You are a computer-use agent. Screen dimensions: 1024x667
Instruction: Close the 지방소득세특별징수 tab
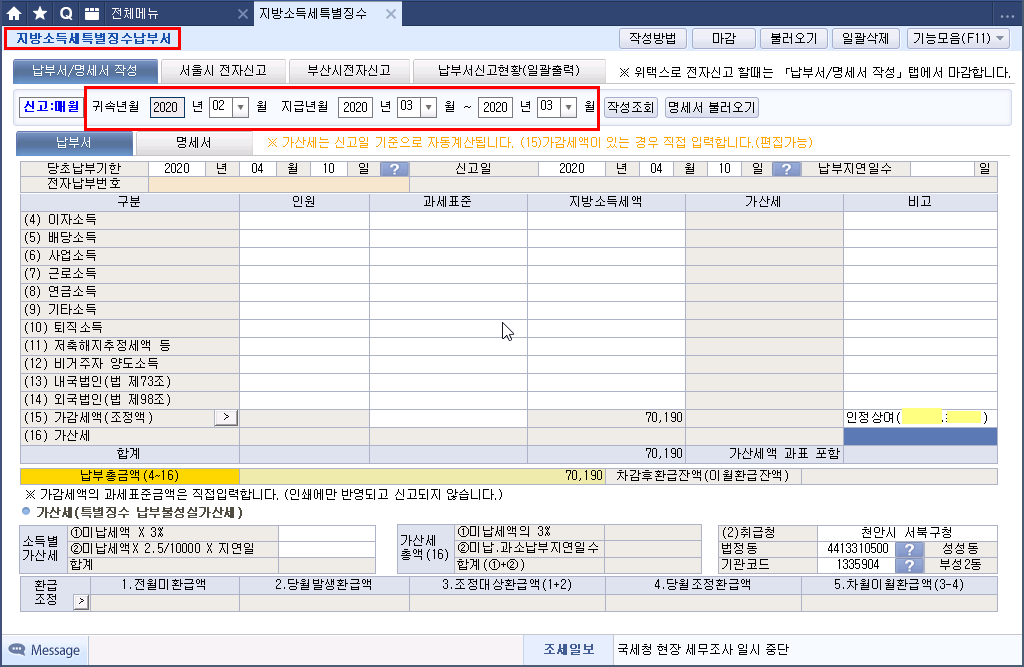click(x=391, y=14)
